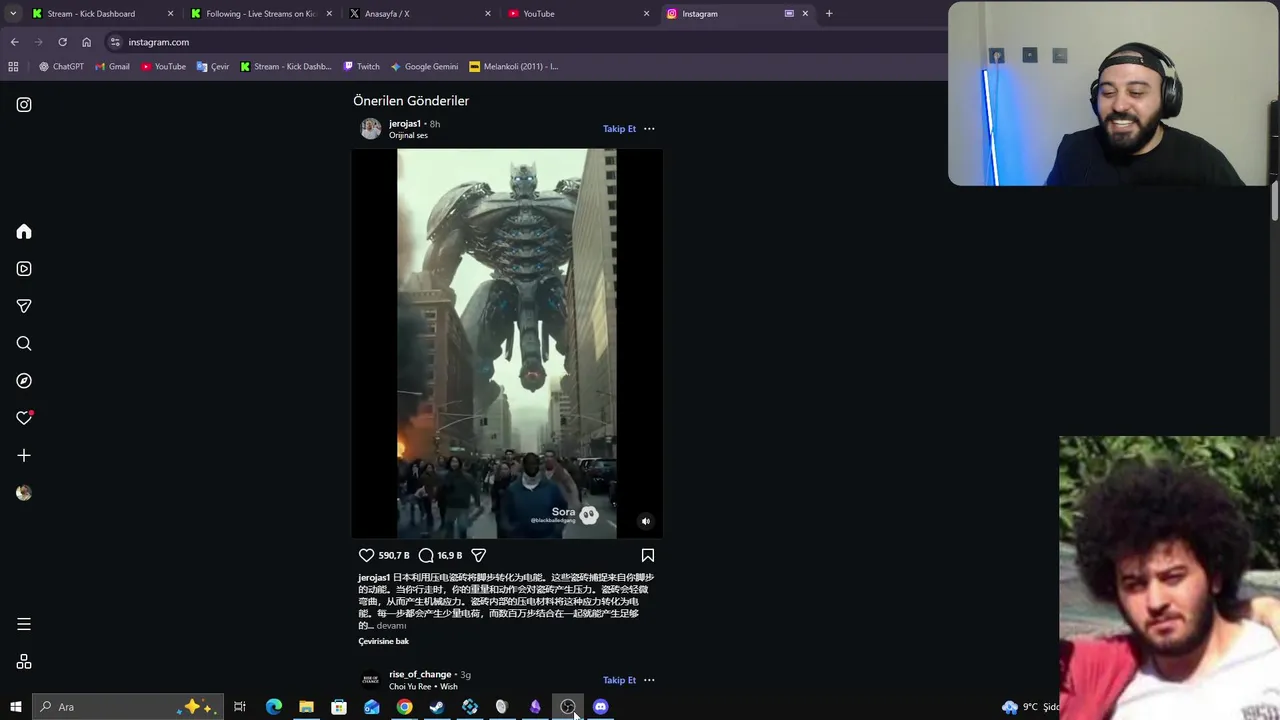Follow rise_of_change via Takip Et
Image resolution: width=1280 pixels, height=720 pixels.
[619, 680]
